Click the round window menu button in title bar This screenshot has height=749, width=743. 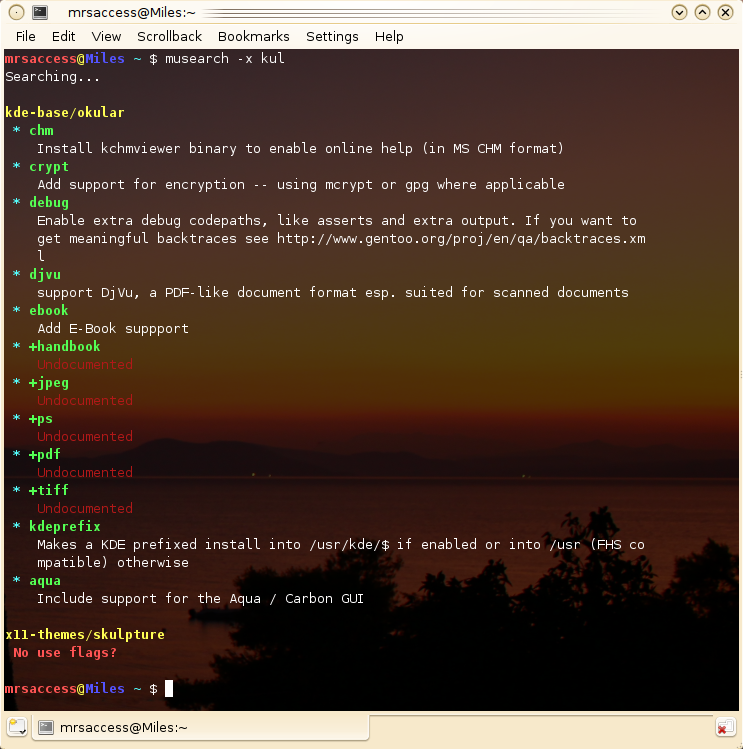pyautogui.click(x=15, y=12)
